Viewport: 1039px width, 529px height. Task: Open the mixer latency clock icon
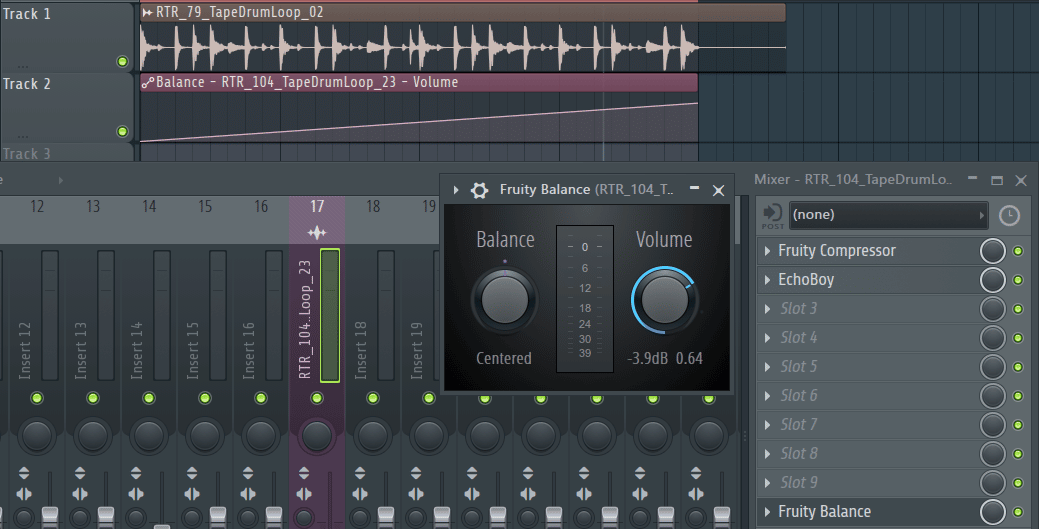(1009, 215)
